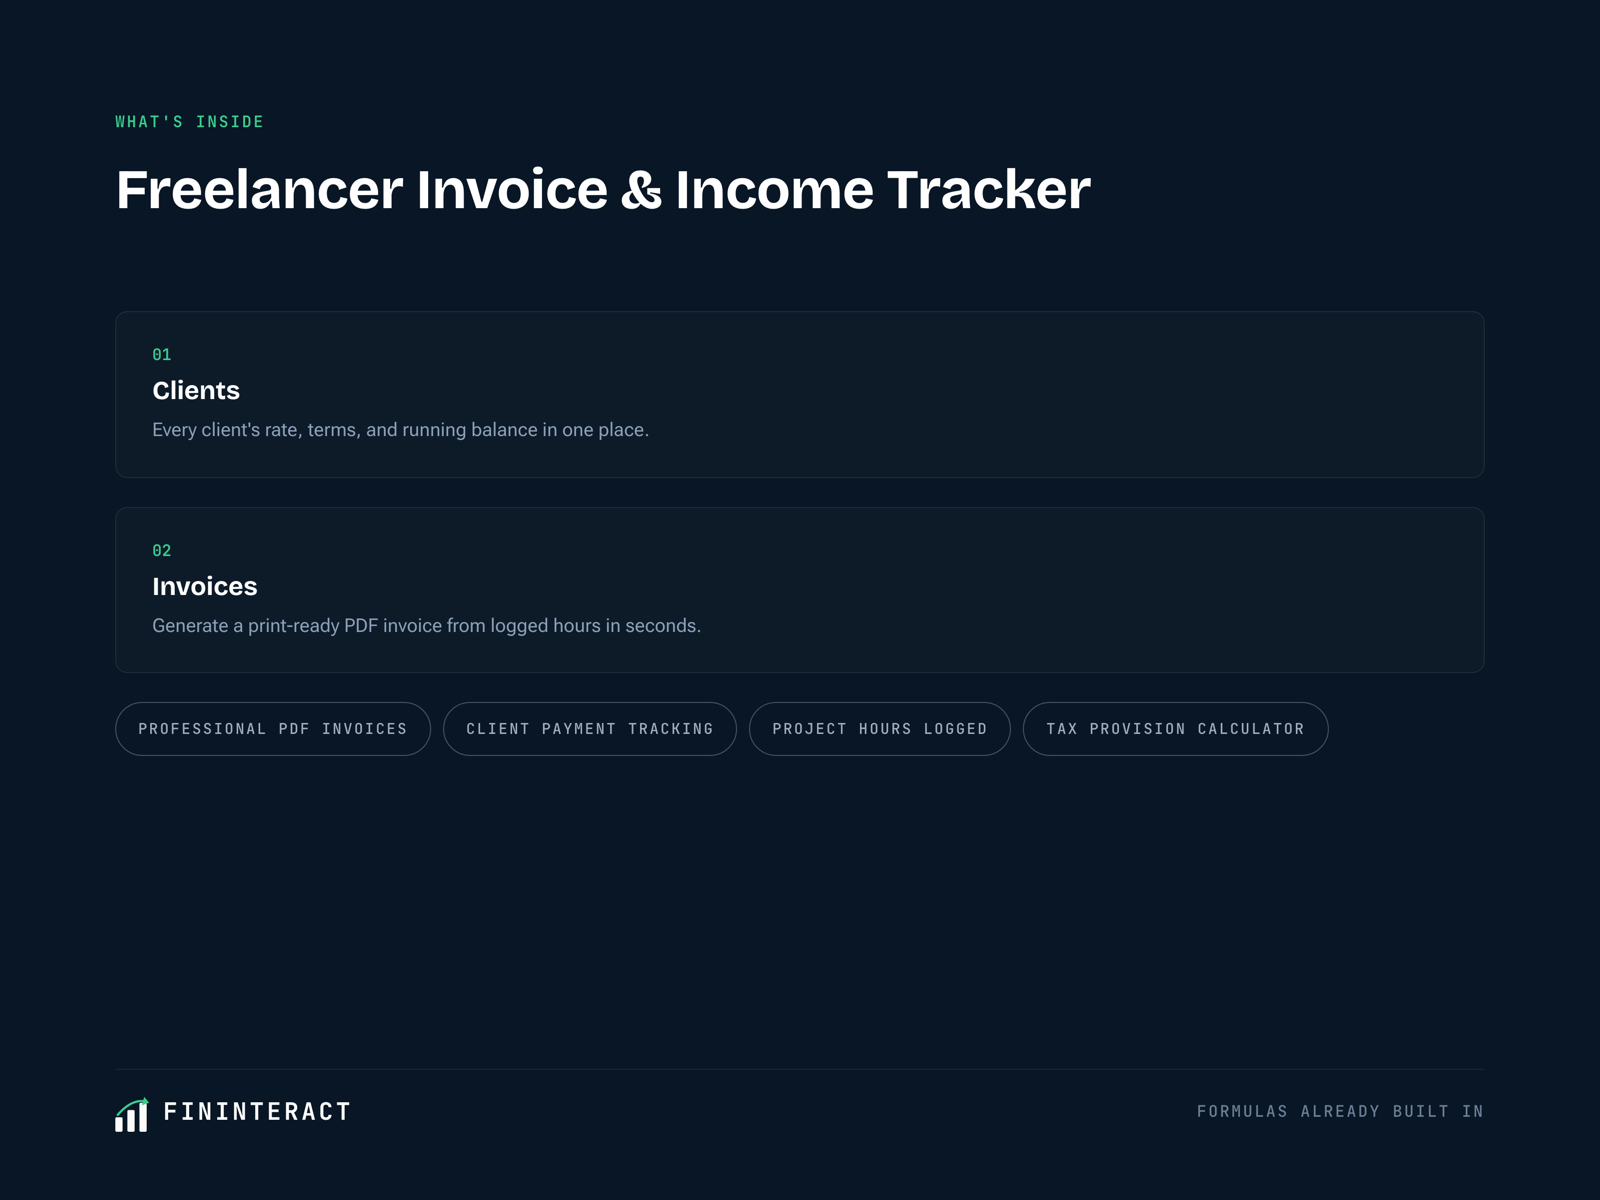1600x1200 pixels.
Task: Click the "Every client's rate, terms" description
Action: click(x=401, y=430)
